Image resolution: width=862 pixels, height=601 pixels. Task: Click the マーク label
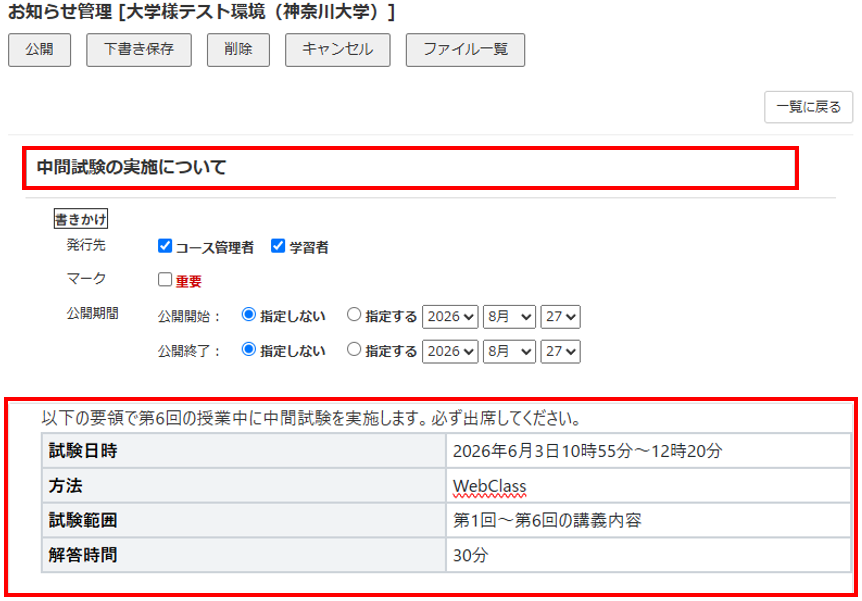click(86, 279)
